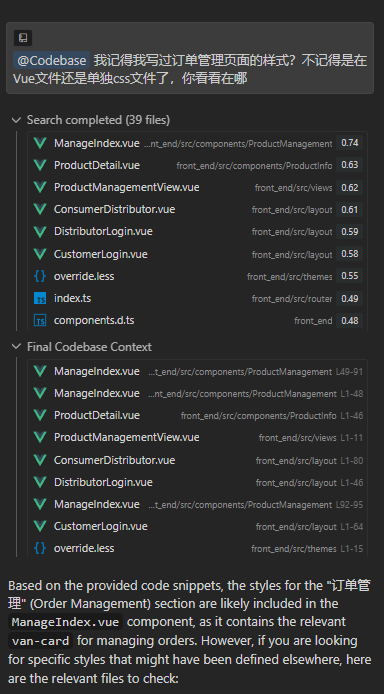Screen dimensions: 384x694
Task: Open ManageIndex.vue context lines L1-48
Action: [x=197, y=393]
